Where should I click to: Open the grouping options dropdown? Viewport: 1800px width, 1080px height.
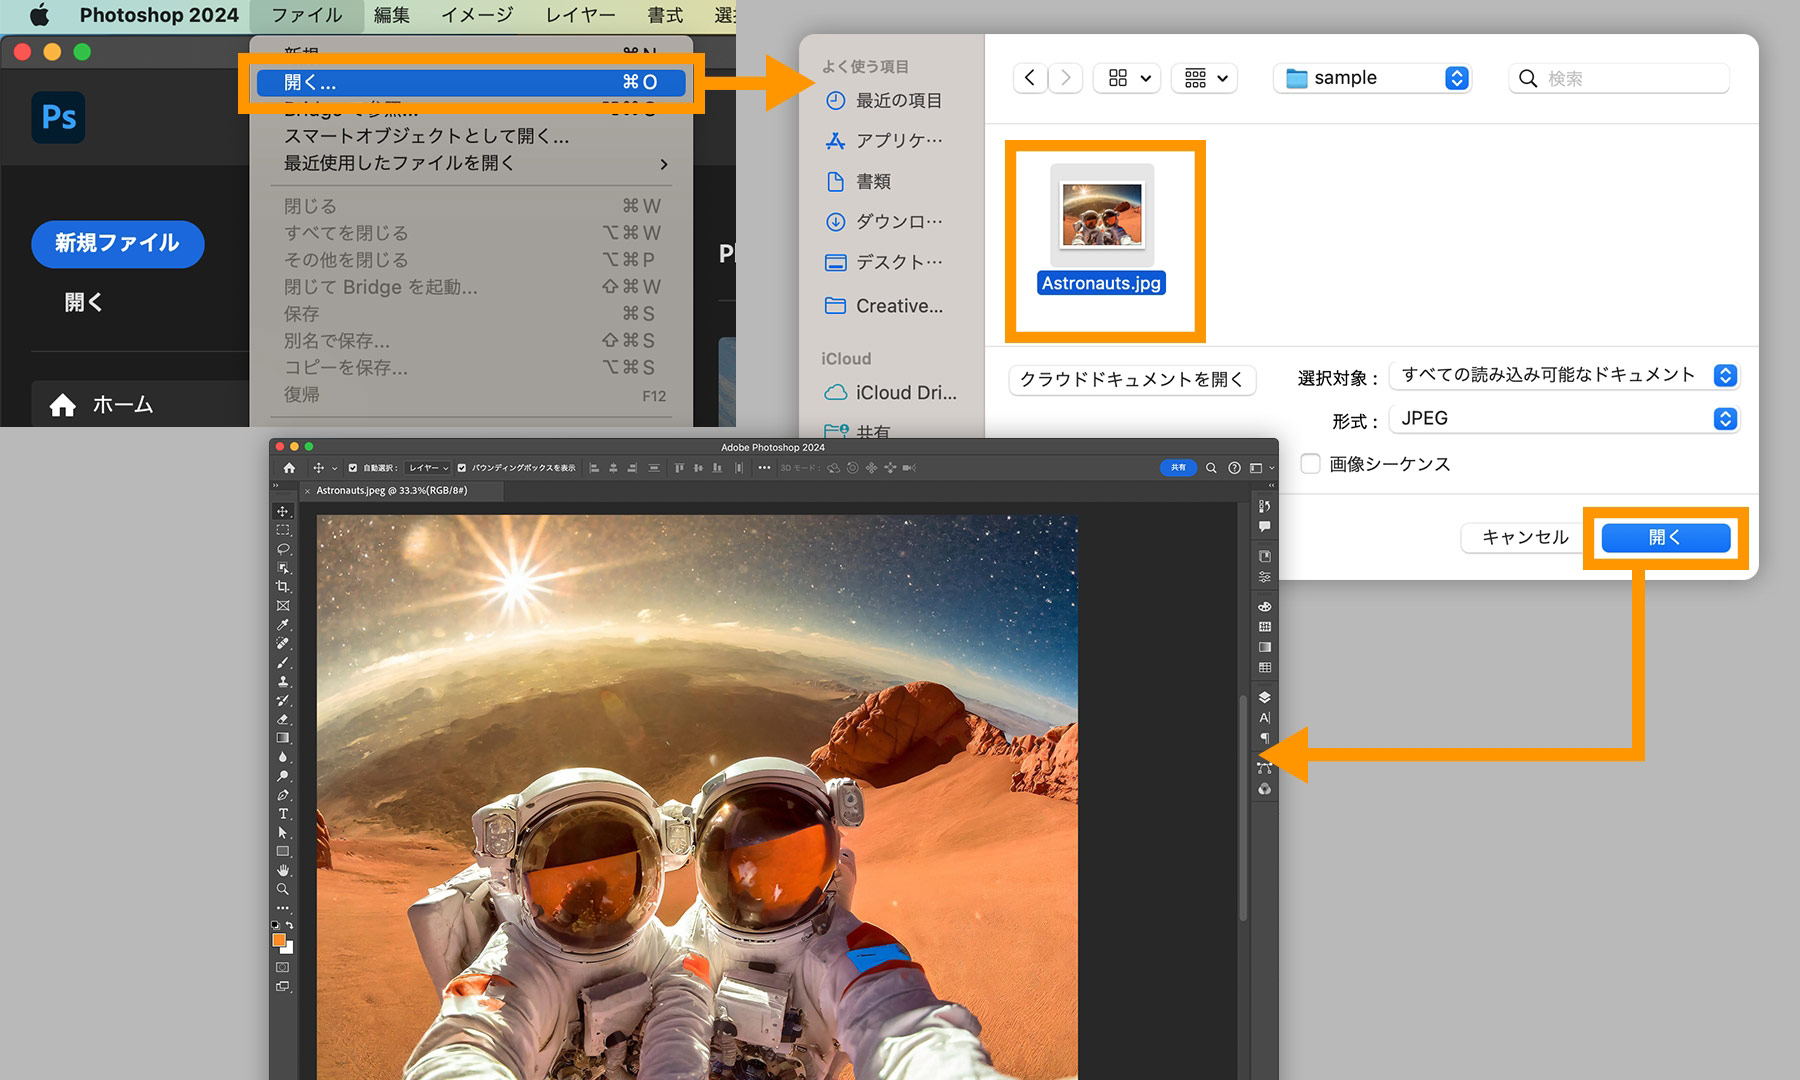(1205, 78)
